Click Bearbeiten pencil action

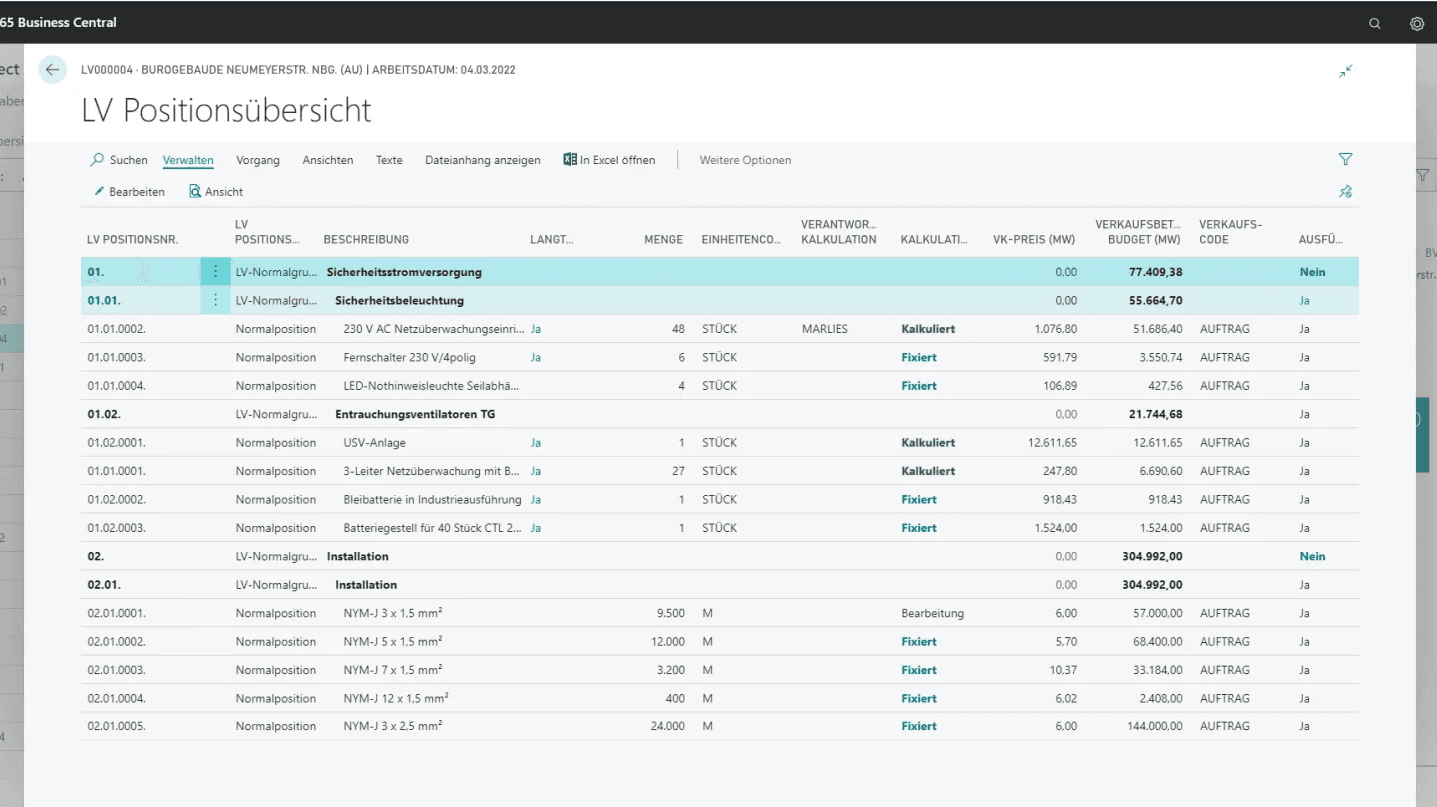129,192
